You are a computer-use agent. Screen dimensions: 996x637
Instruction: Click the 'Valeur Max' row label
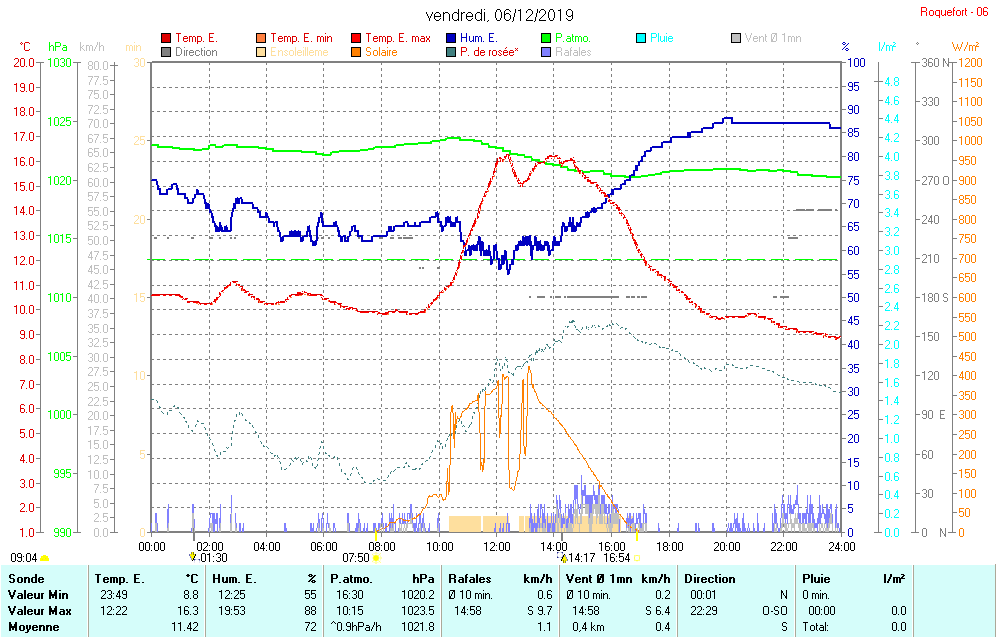click(x=39, y=611)
